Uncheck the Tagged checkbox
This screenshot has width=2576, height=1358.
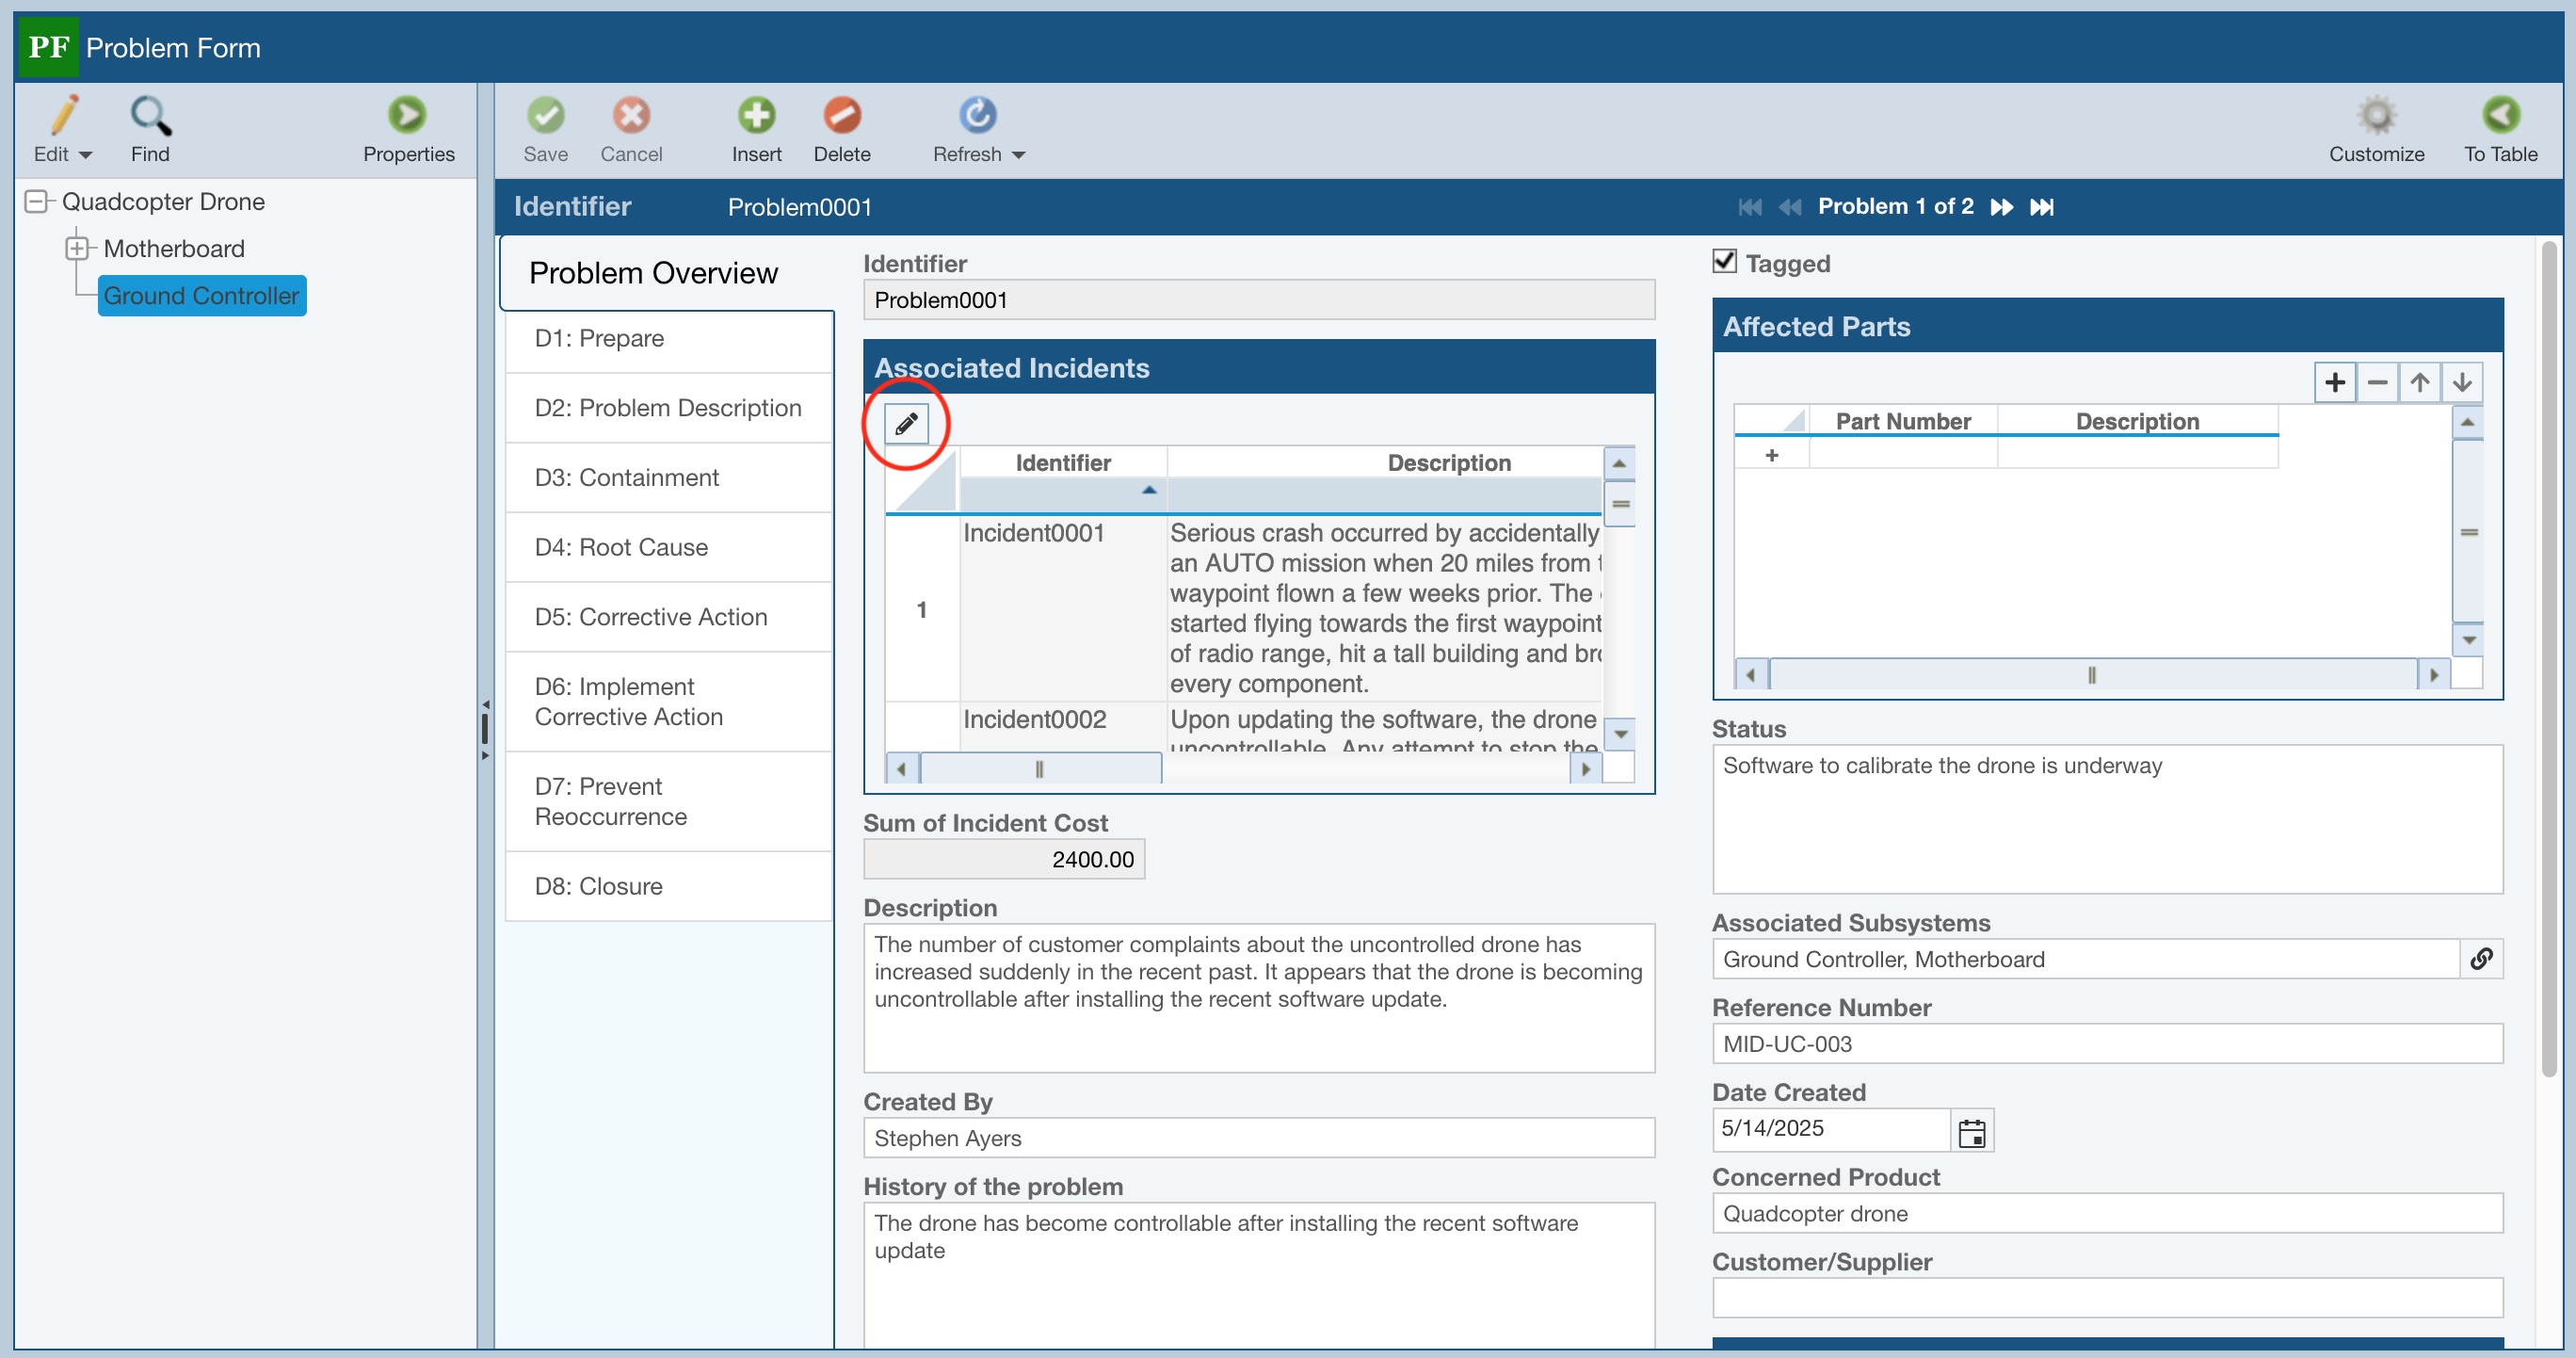(1724, 262)
